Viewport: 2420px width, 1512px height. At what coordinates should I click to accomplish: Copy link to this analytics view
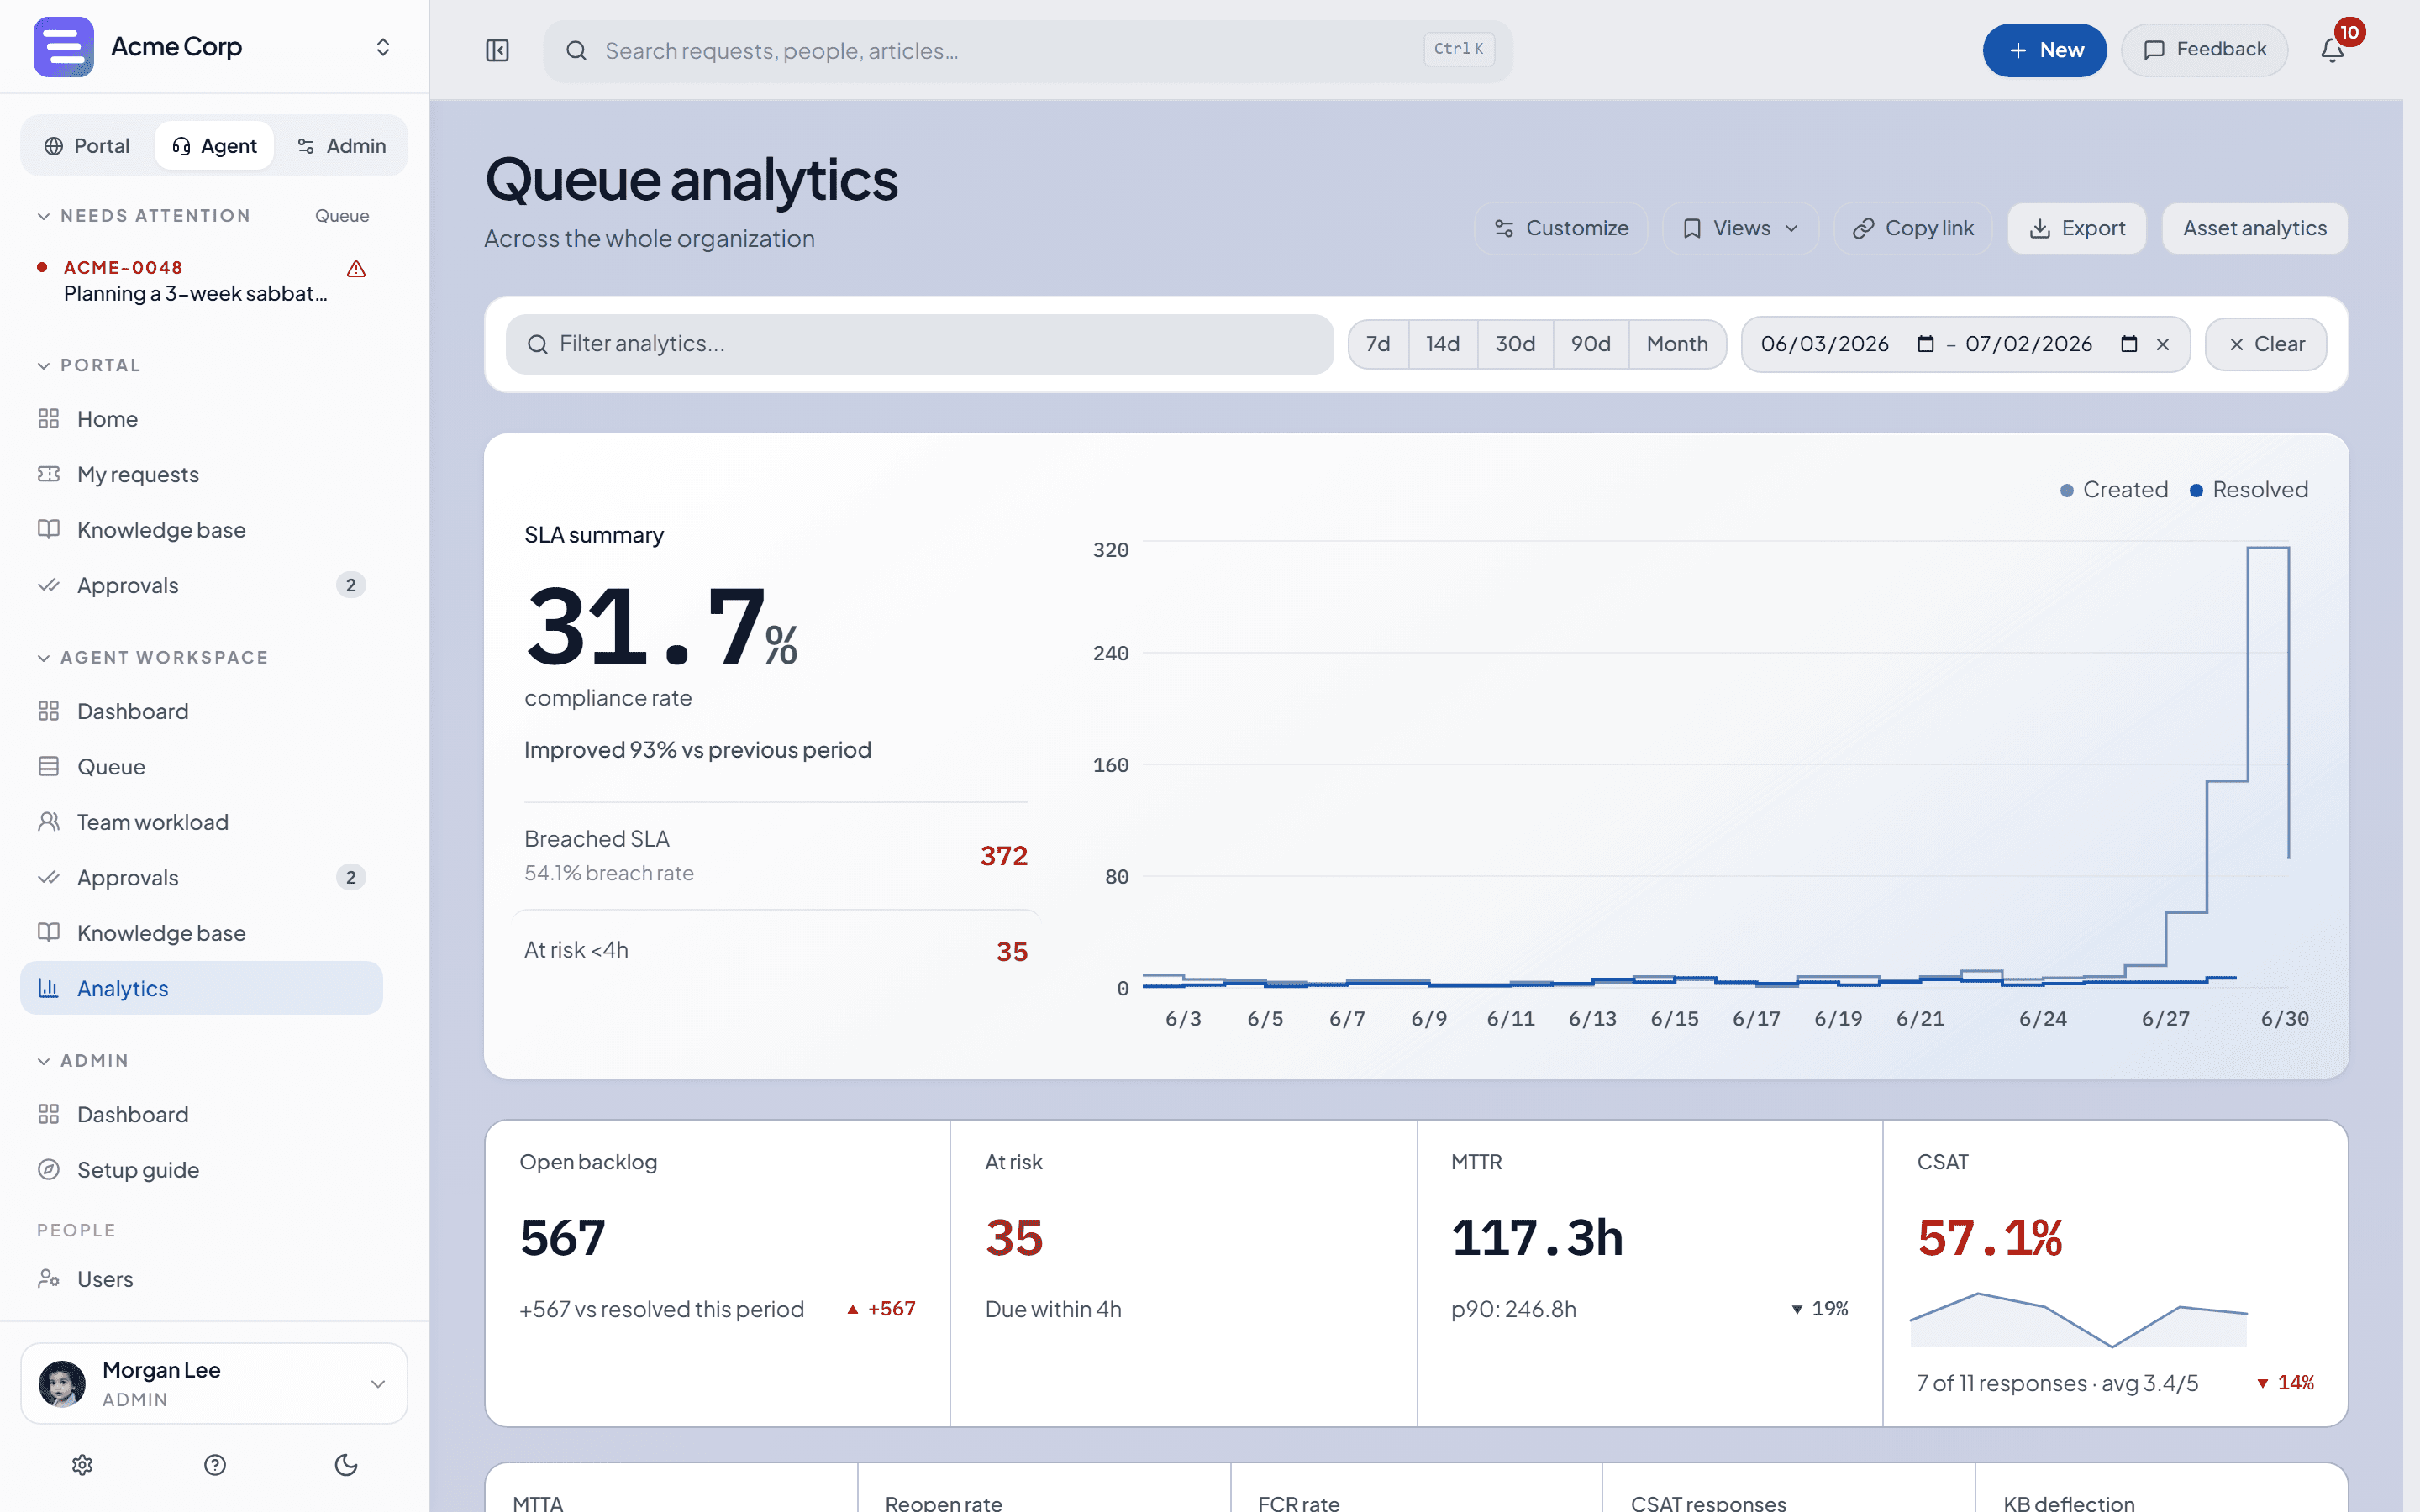coord(1913,229)
